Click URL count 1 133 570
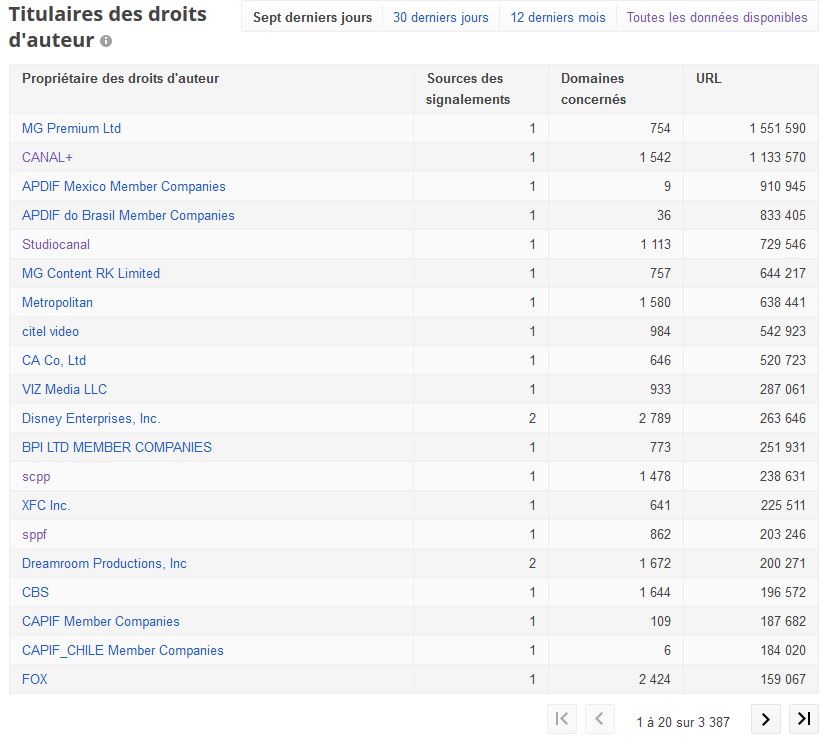This screenshot has width=823, height=737. tap(777, 157)
